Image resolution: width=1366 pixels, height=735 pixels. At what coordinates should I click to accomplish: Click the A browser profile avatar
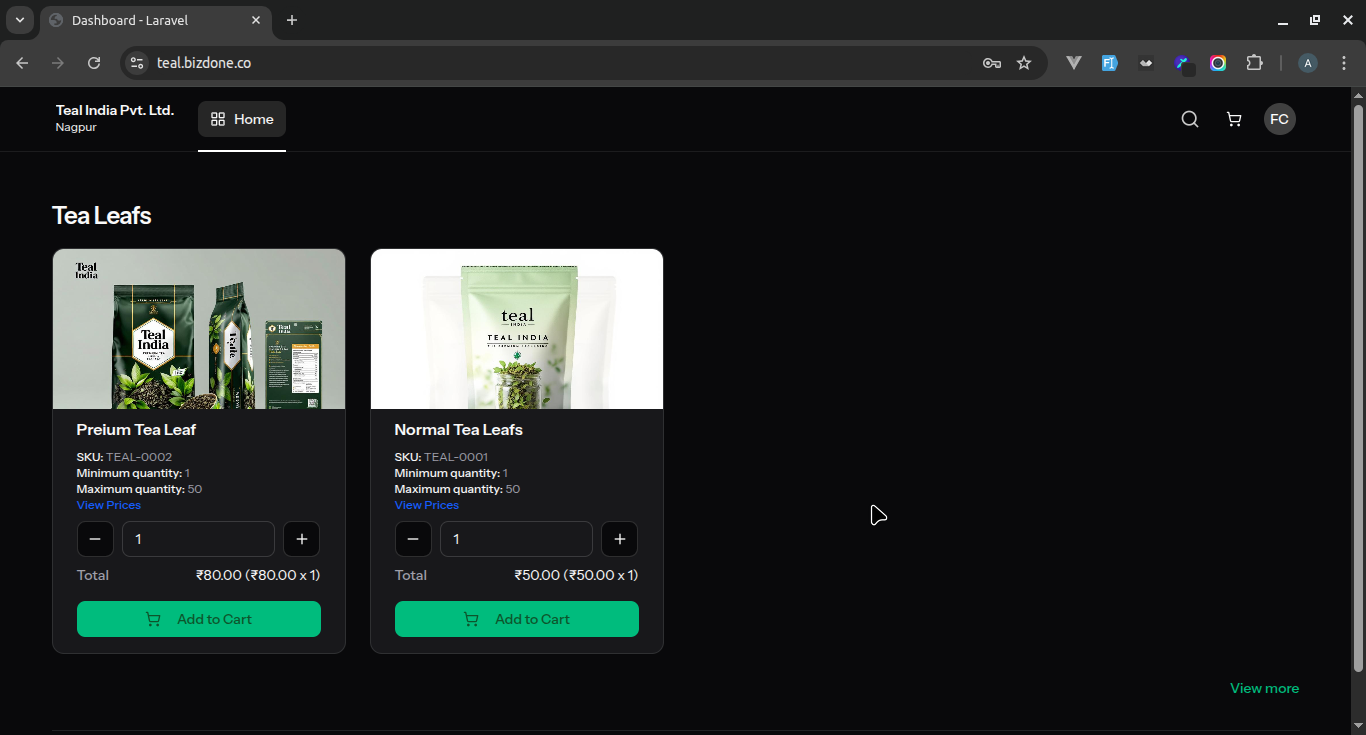[1307, 62]
